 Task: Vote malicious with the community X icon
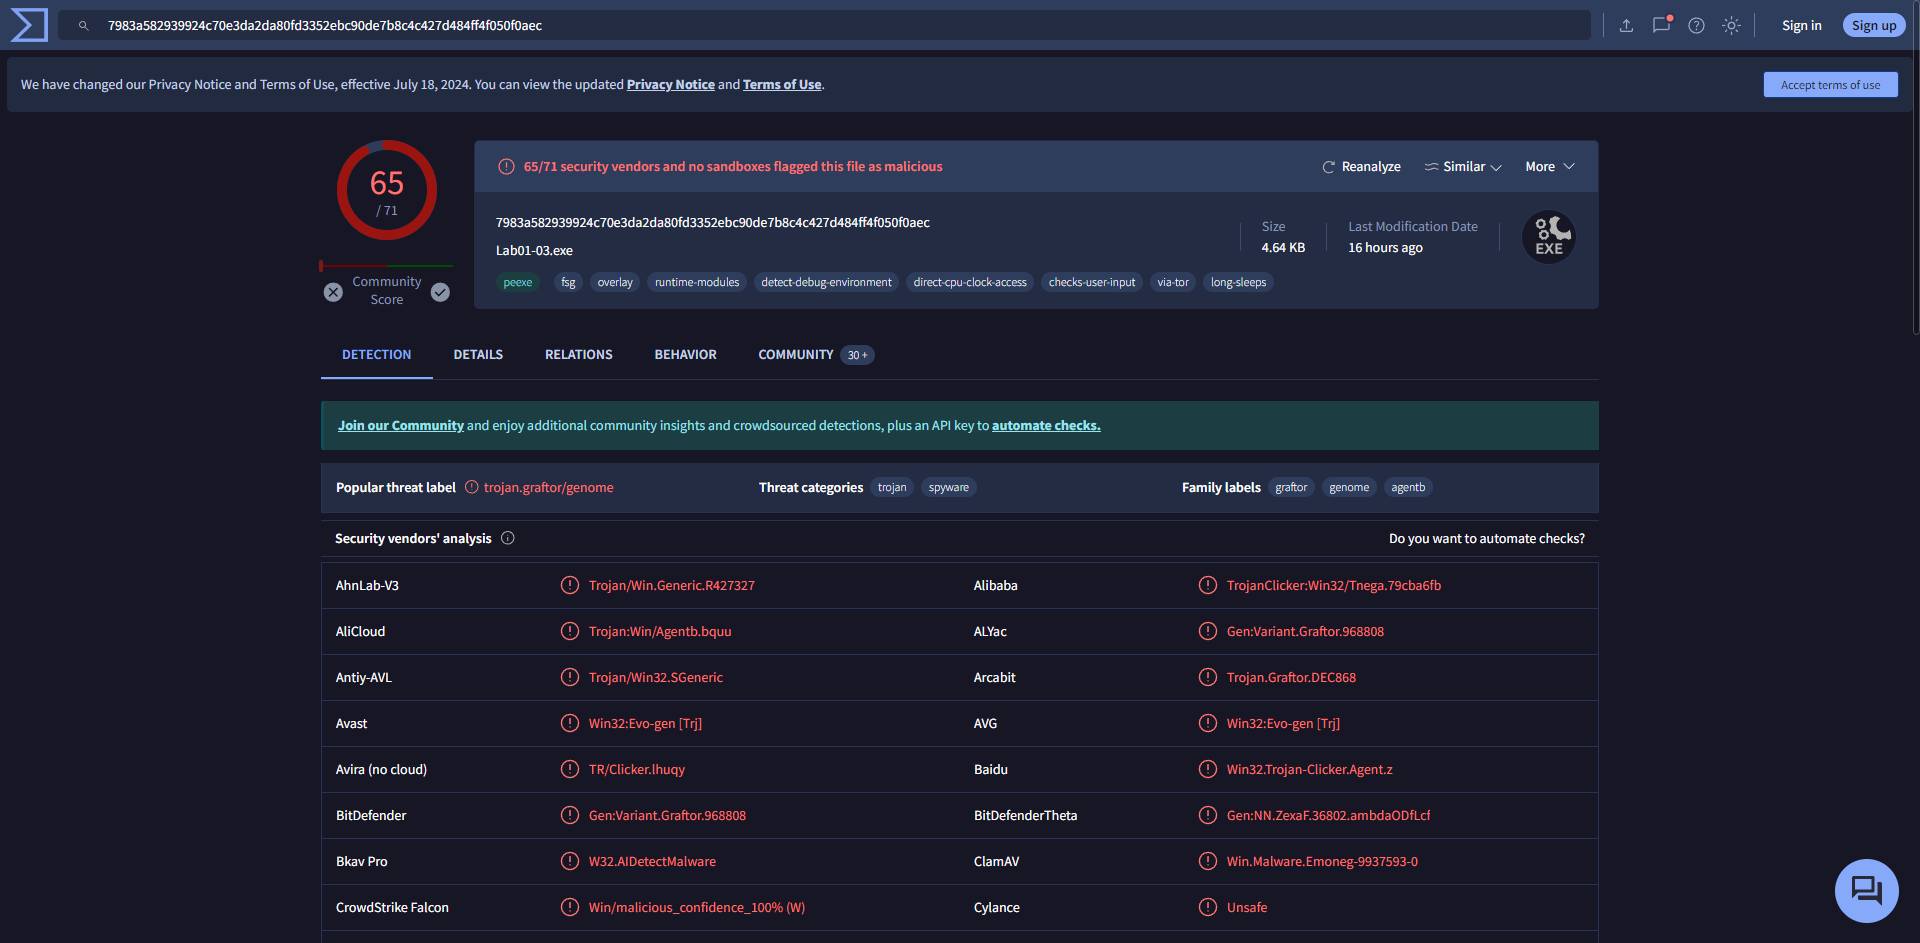click(x=333, y=292)
